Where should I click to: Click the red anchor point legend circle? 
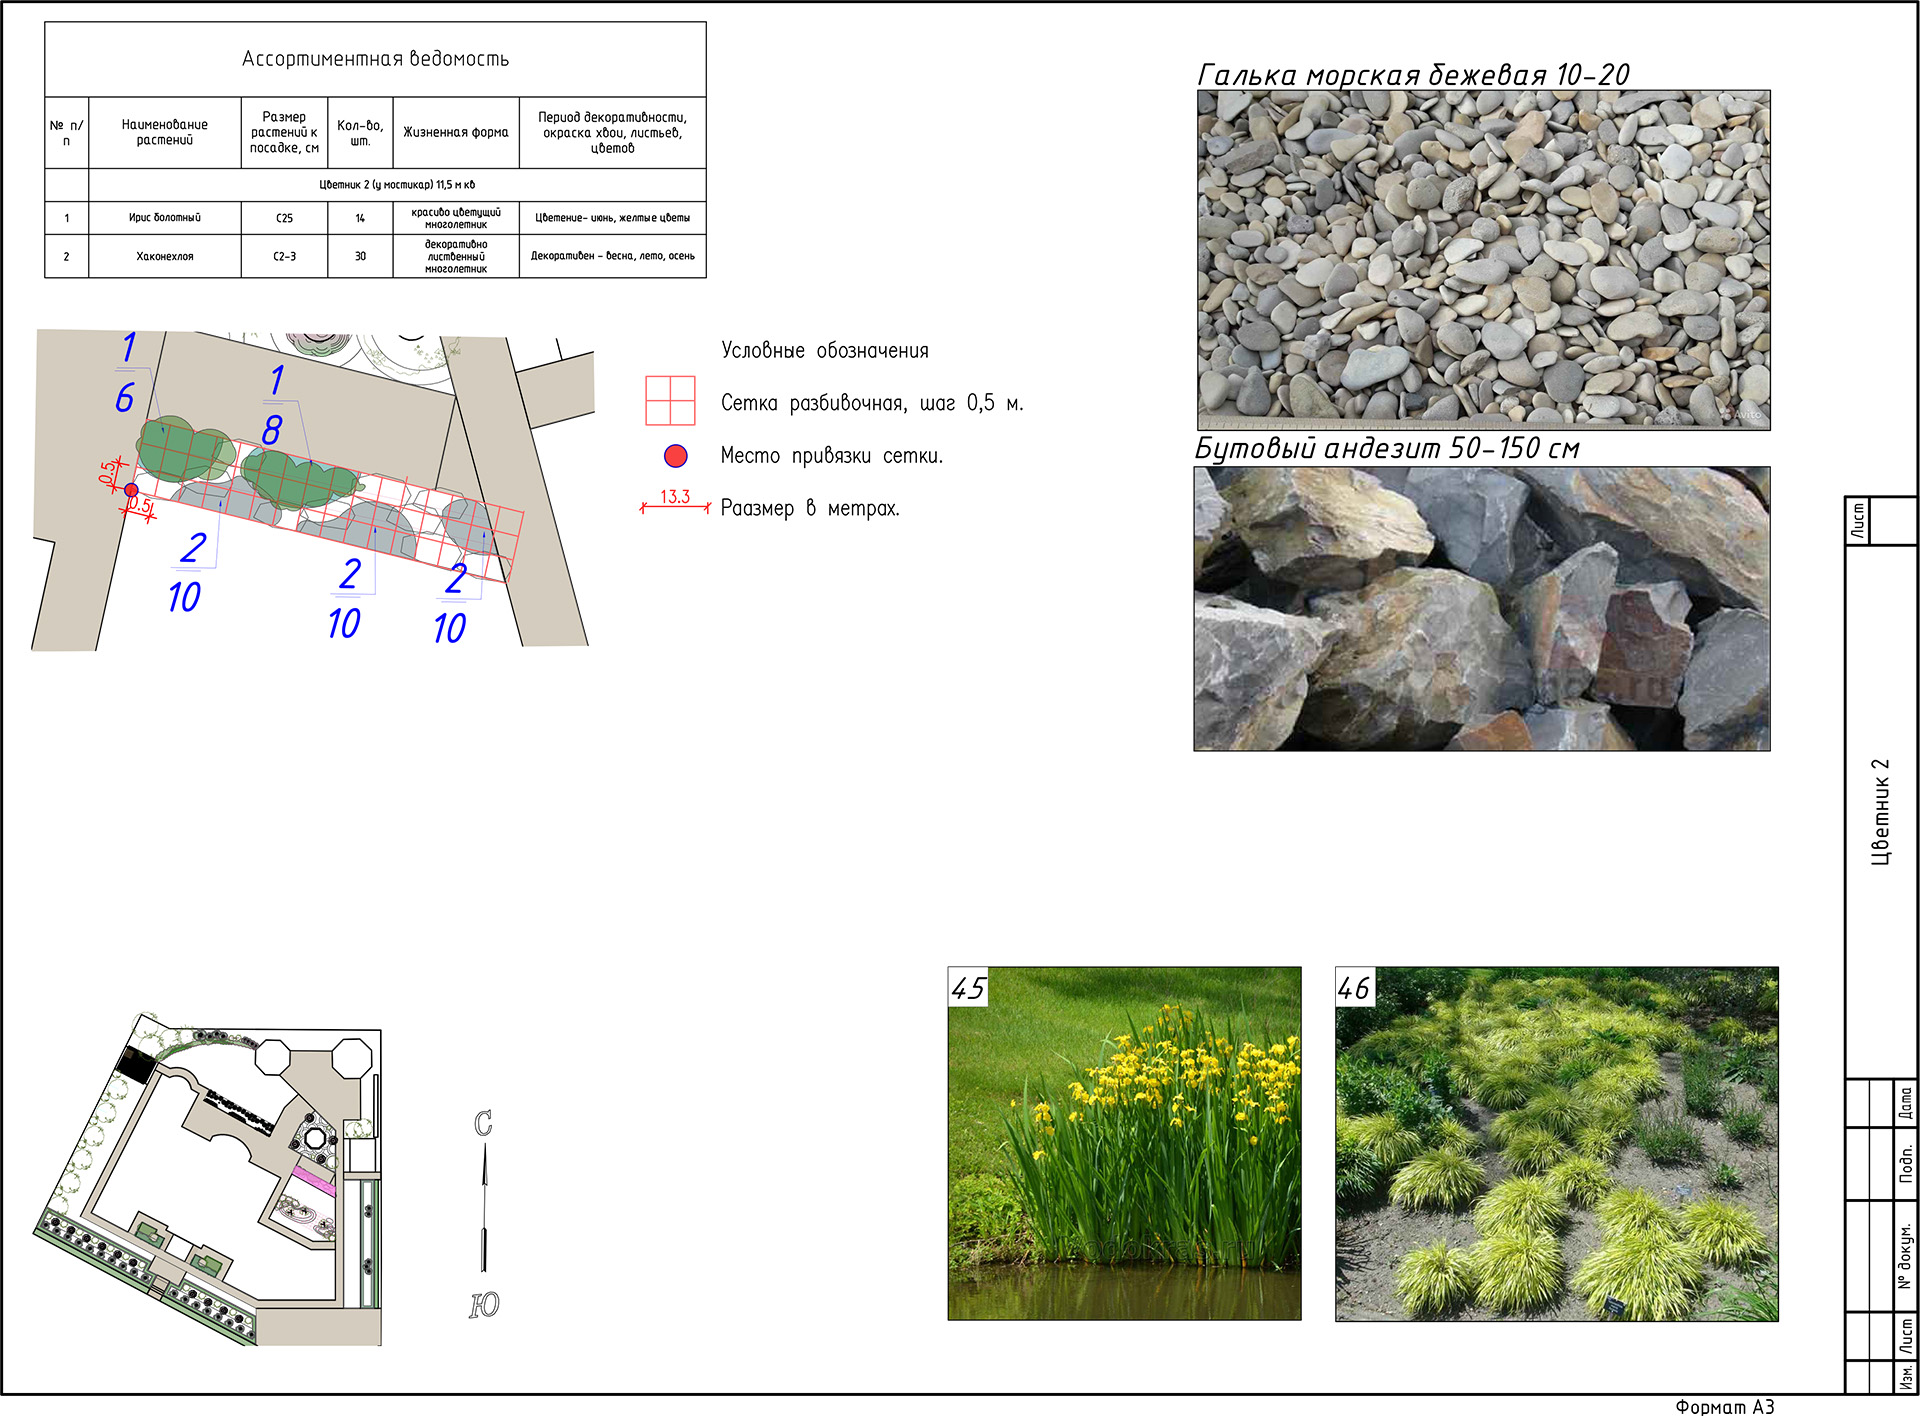(x=676, y=456)
